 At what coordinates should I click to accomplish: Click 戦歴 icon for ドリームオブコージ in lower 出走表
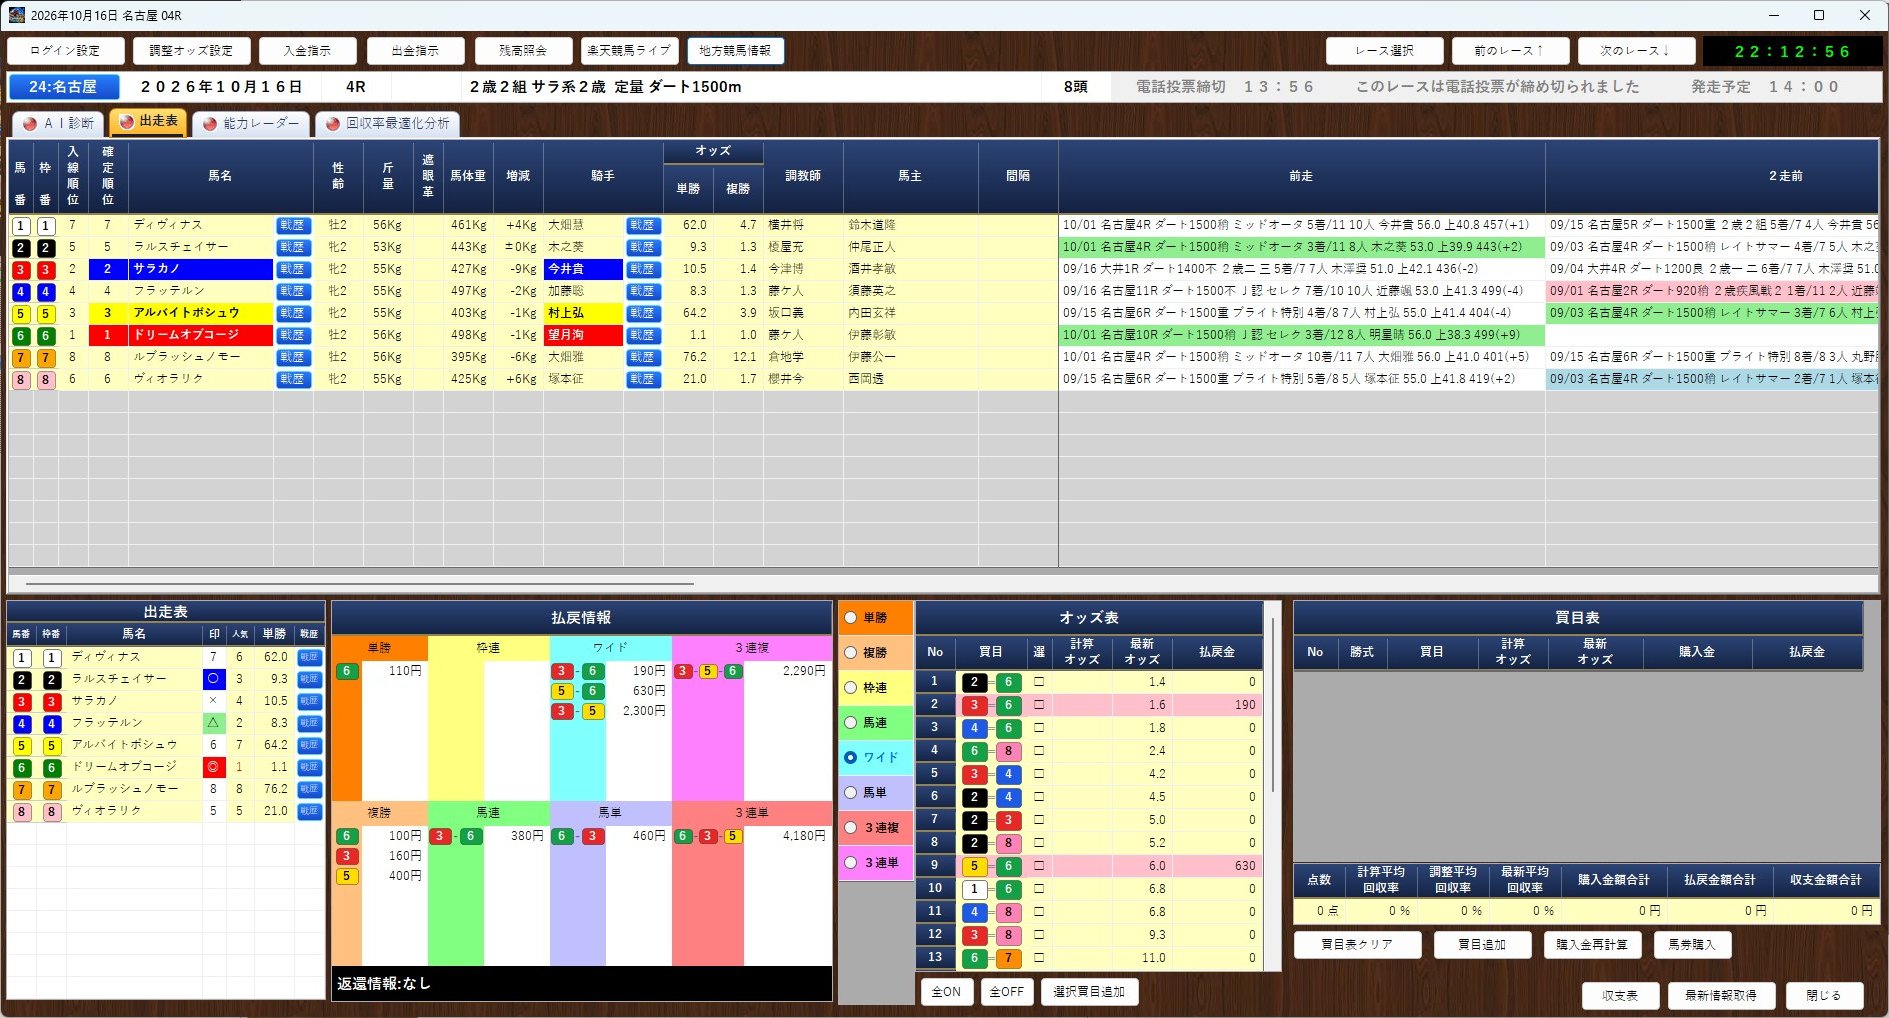click(309, 767)
